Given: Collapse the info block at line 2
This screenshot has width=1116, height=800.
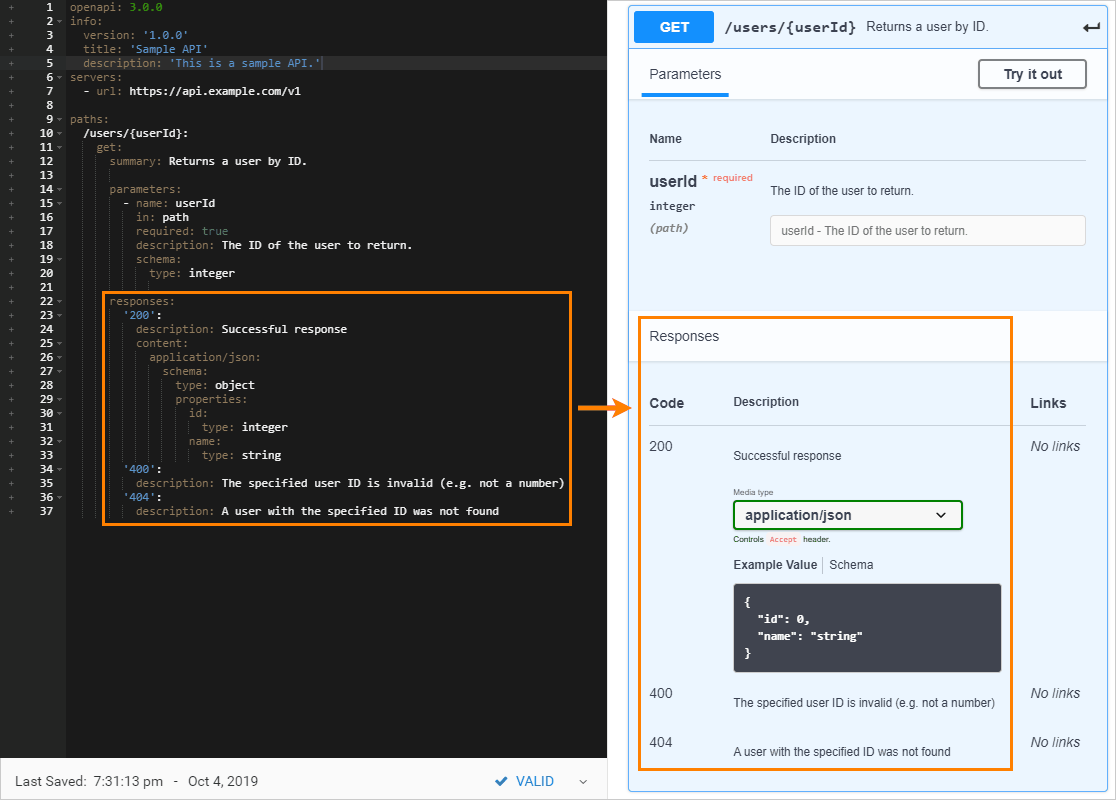Looking at the screenshot, I should [60, 21].
